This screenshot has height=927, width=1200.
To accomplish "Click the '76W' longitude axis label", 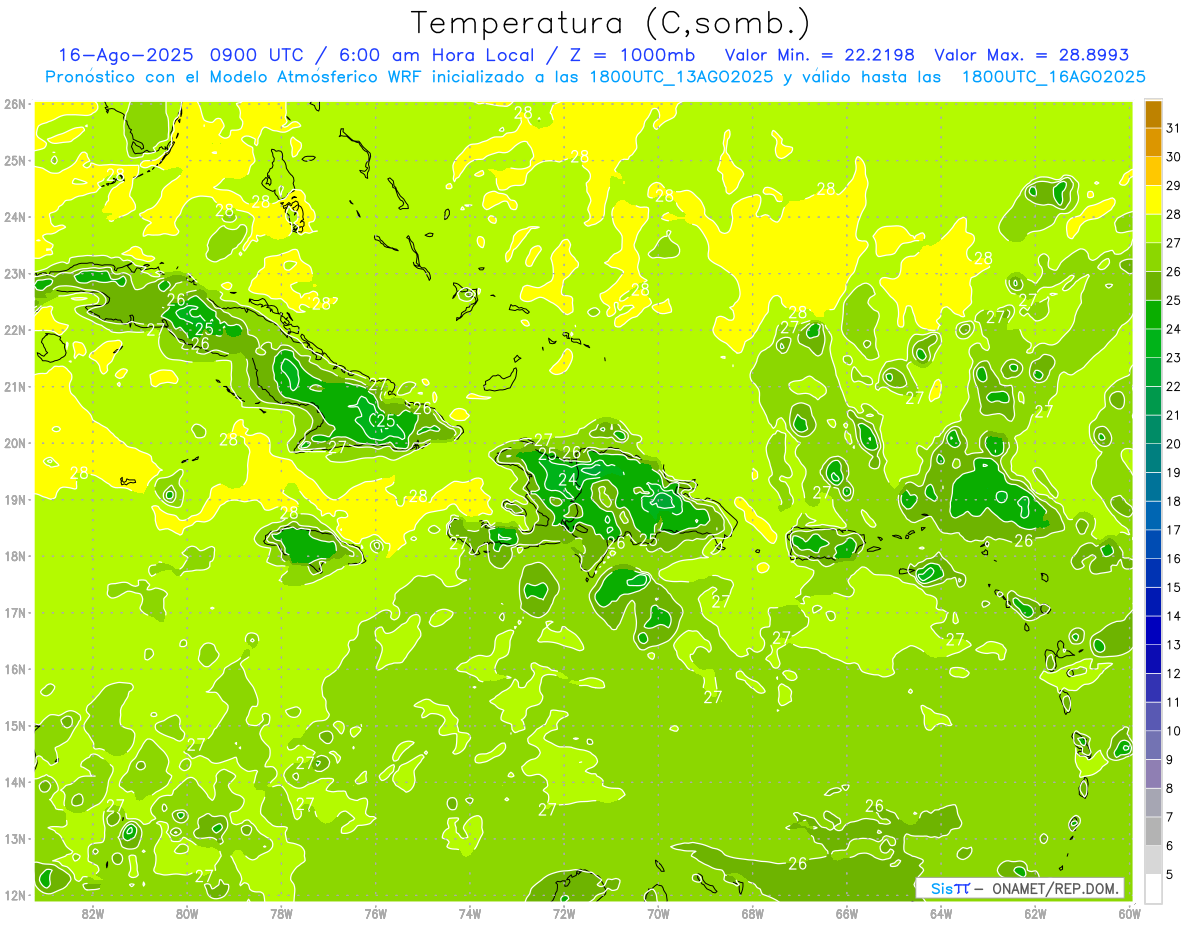I will 376,914.
